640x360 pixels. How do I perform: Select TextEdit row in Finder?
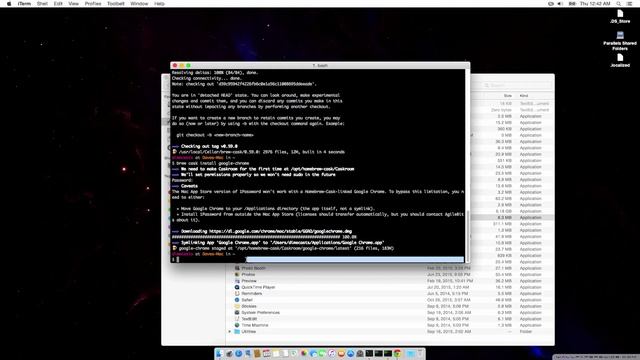pyautogui.click(x=390, y=319)
